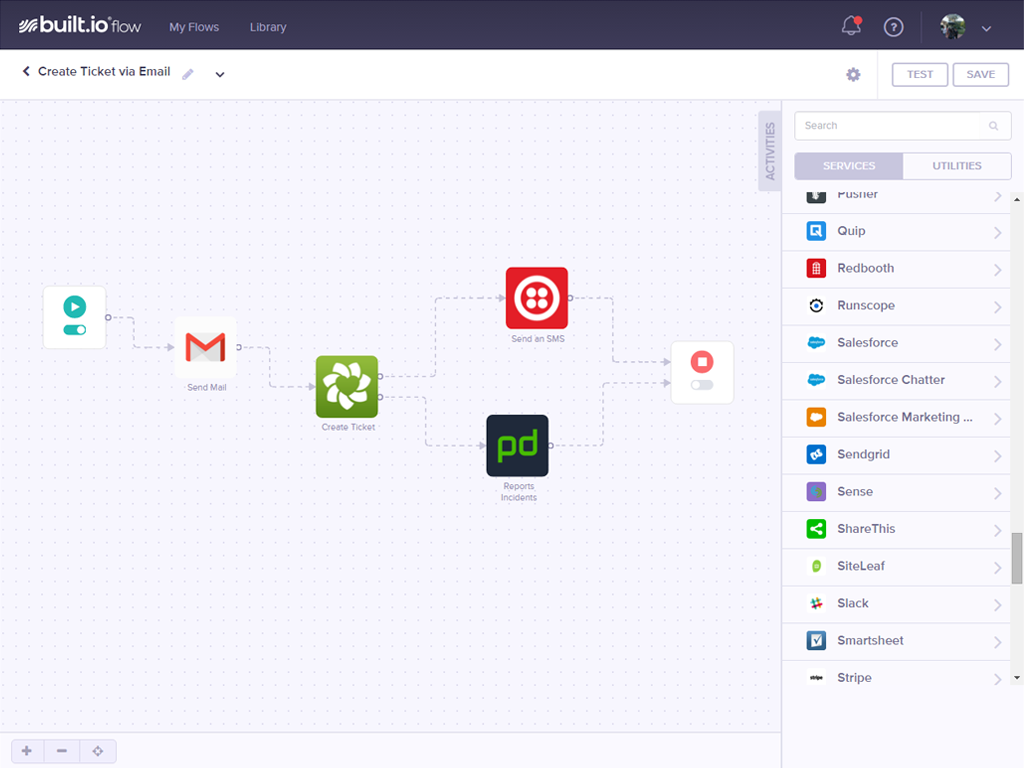Click the pencil icon to rename flow
The height and width of the screenshot is (768, 1024).
pyautogui.click(x=188, y=74)
